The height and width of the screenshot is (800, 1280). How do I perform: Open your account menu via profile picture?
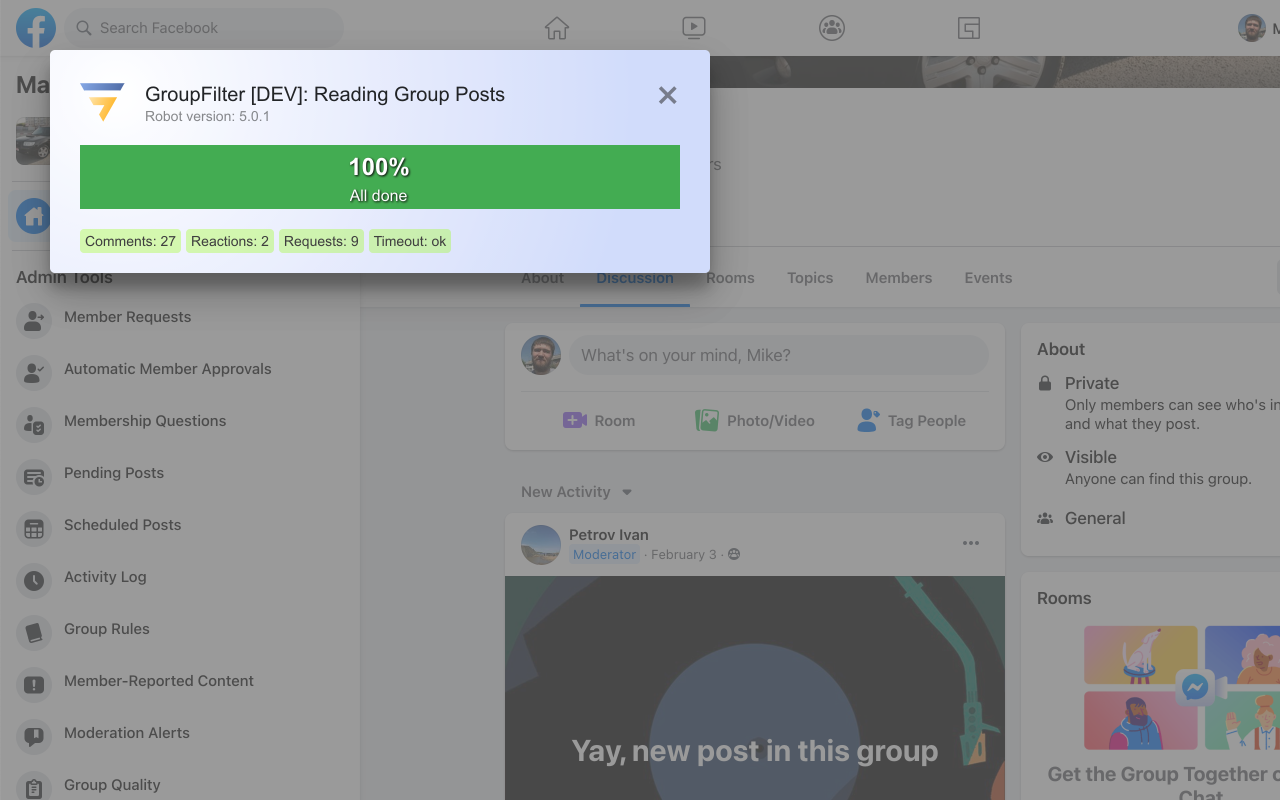click(x=1253, y=27)
